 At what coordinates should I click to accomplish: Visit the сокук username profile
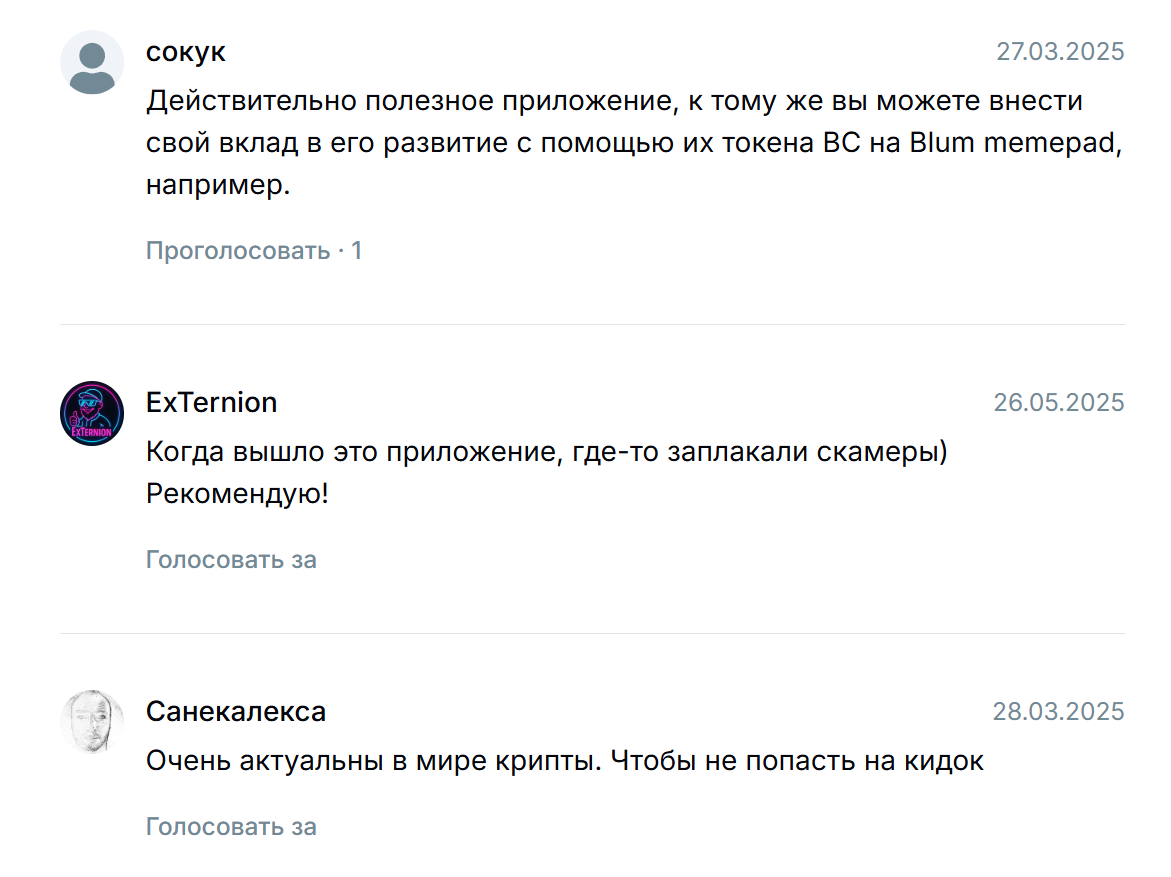(185, 52)
